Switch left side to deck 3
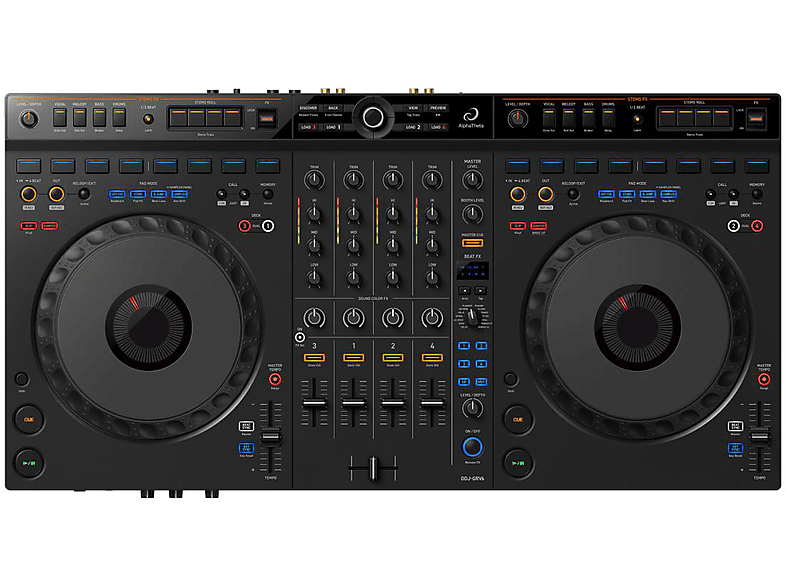This screenshot has height=587, width=786. (x=244, y=226)
